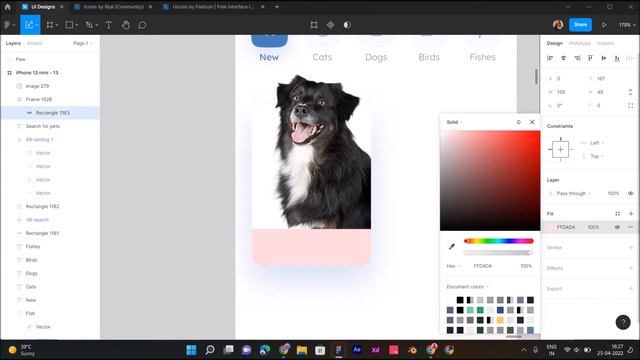Select the Text tool
The image size is (640, 360).
click(109, 25)
